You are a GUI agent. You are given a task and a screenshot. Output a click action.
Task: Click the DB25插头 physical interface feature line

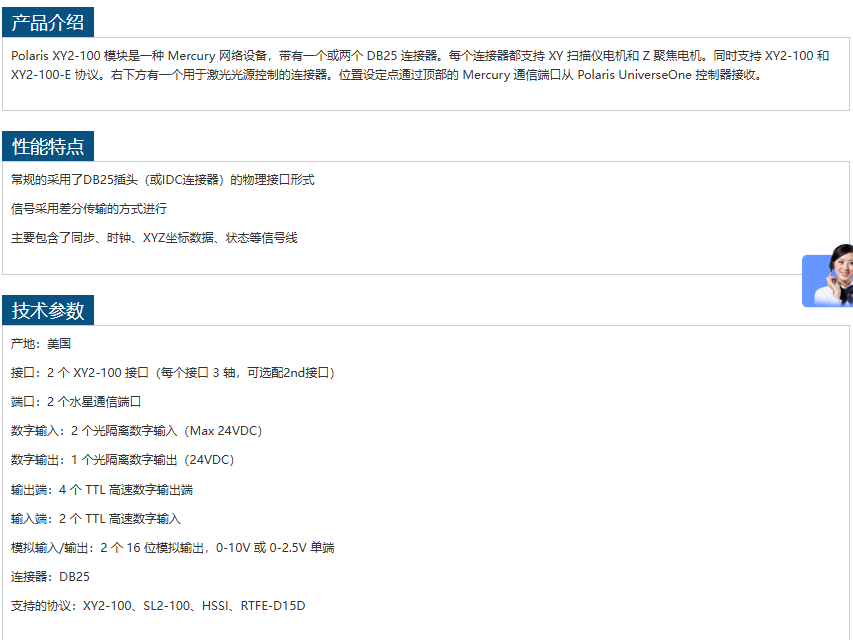pyautogui.click(x=163, y=180)
